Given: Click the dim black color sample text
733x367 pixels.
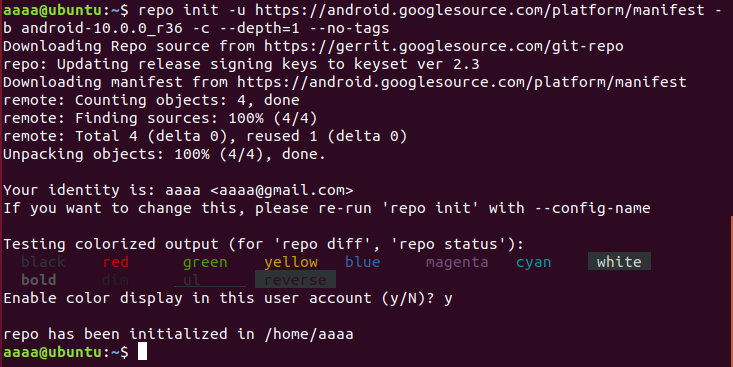Looking at the screenshot, I should point(43,261).
